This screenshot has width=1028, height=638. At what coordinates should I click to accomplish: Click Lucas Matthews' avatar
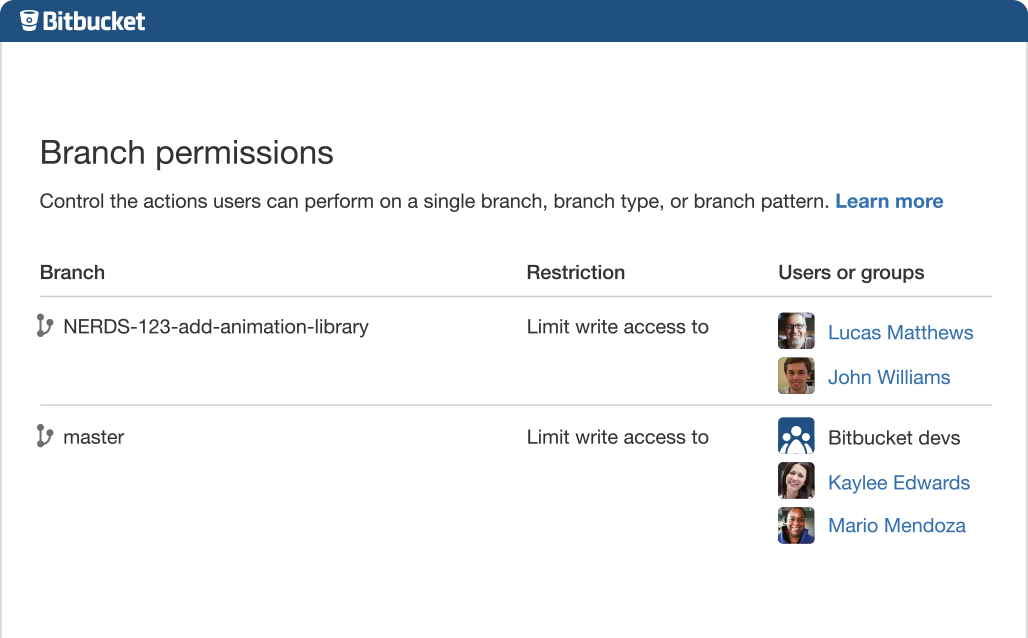coord(796,331)
